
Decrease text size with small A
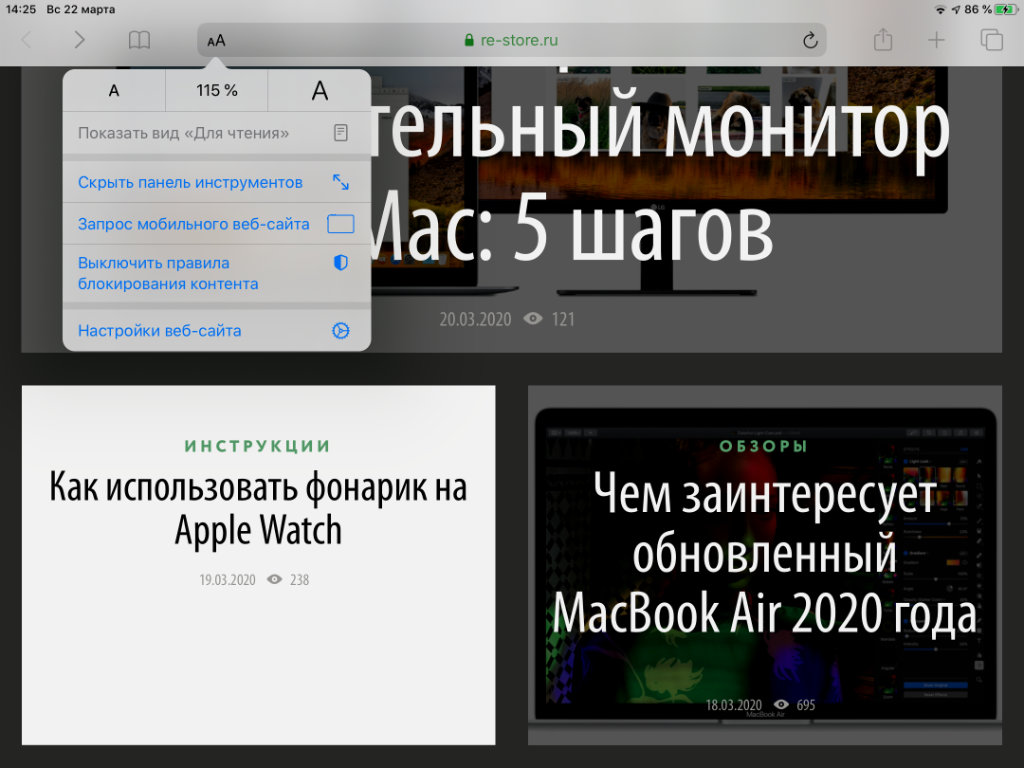coord(114,91)
